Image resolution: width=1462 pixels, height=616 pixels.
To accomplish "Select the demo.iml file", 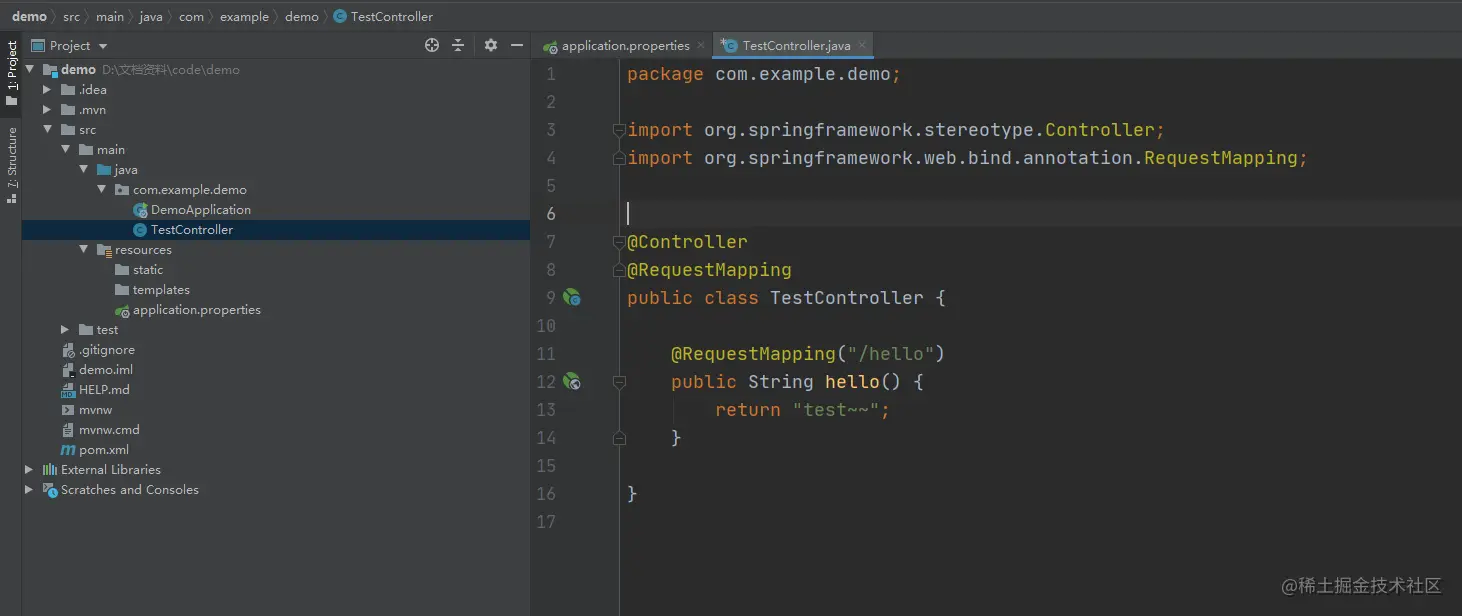I will coord(105,370).
